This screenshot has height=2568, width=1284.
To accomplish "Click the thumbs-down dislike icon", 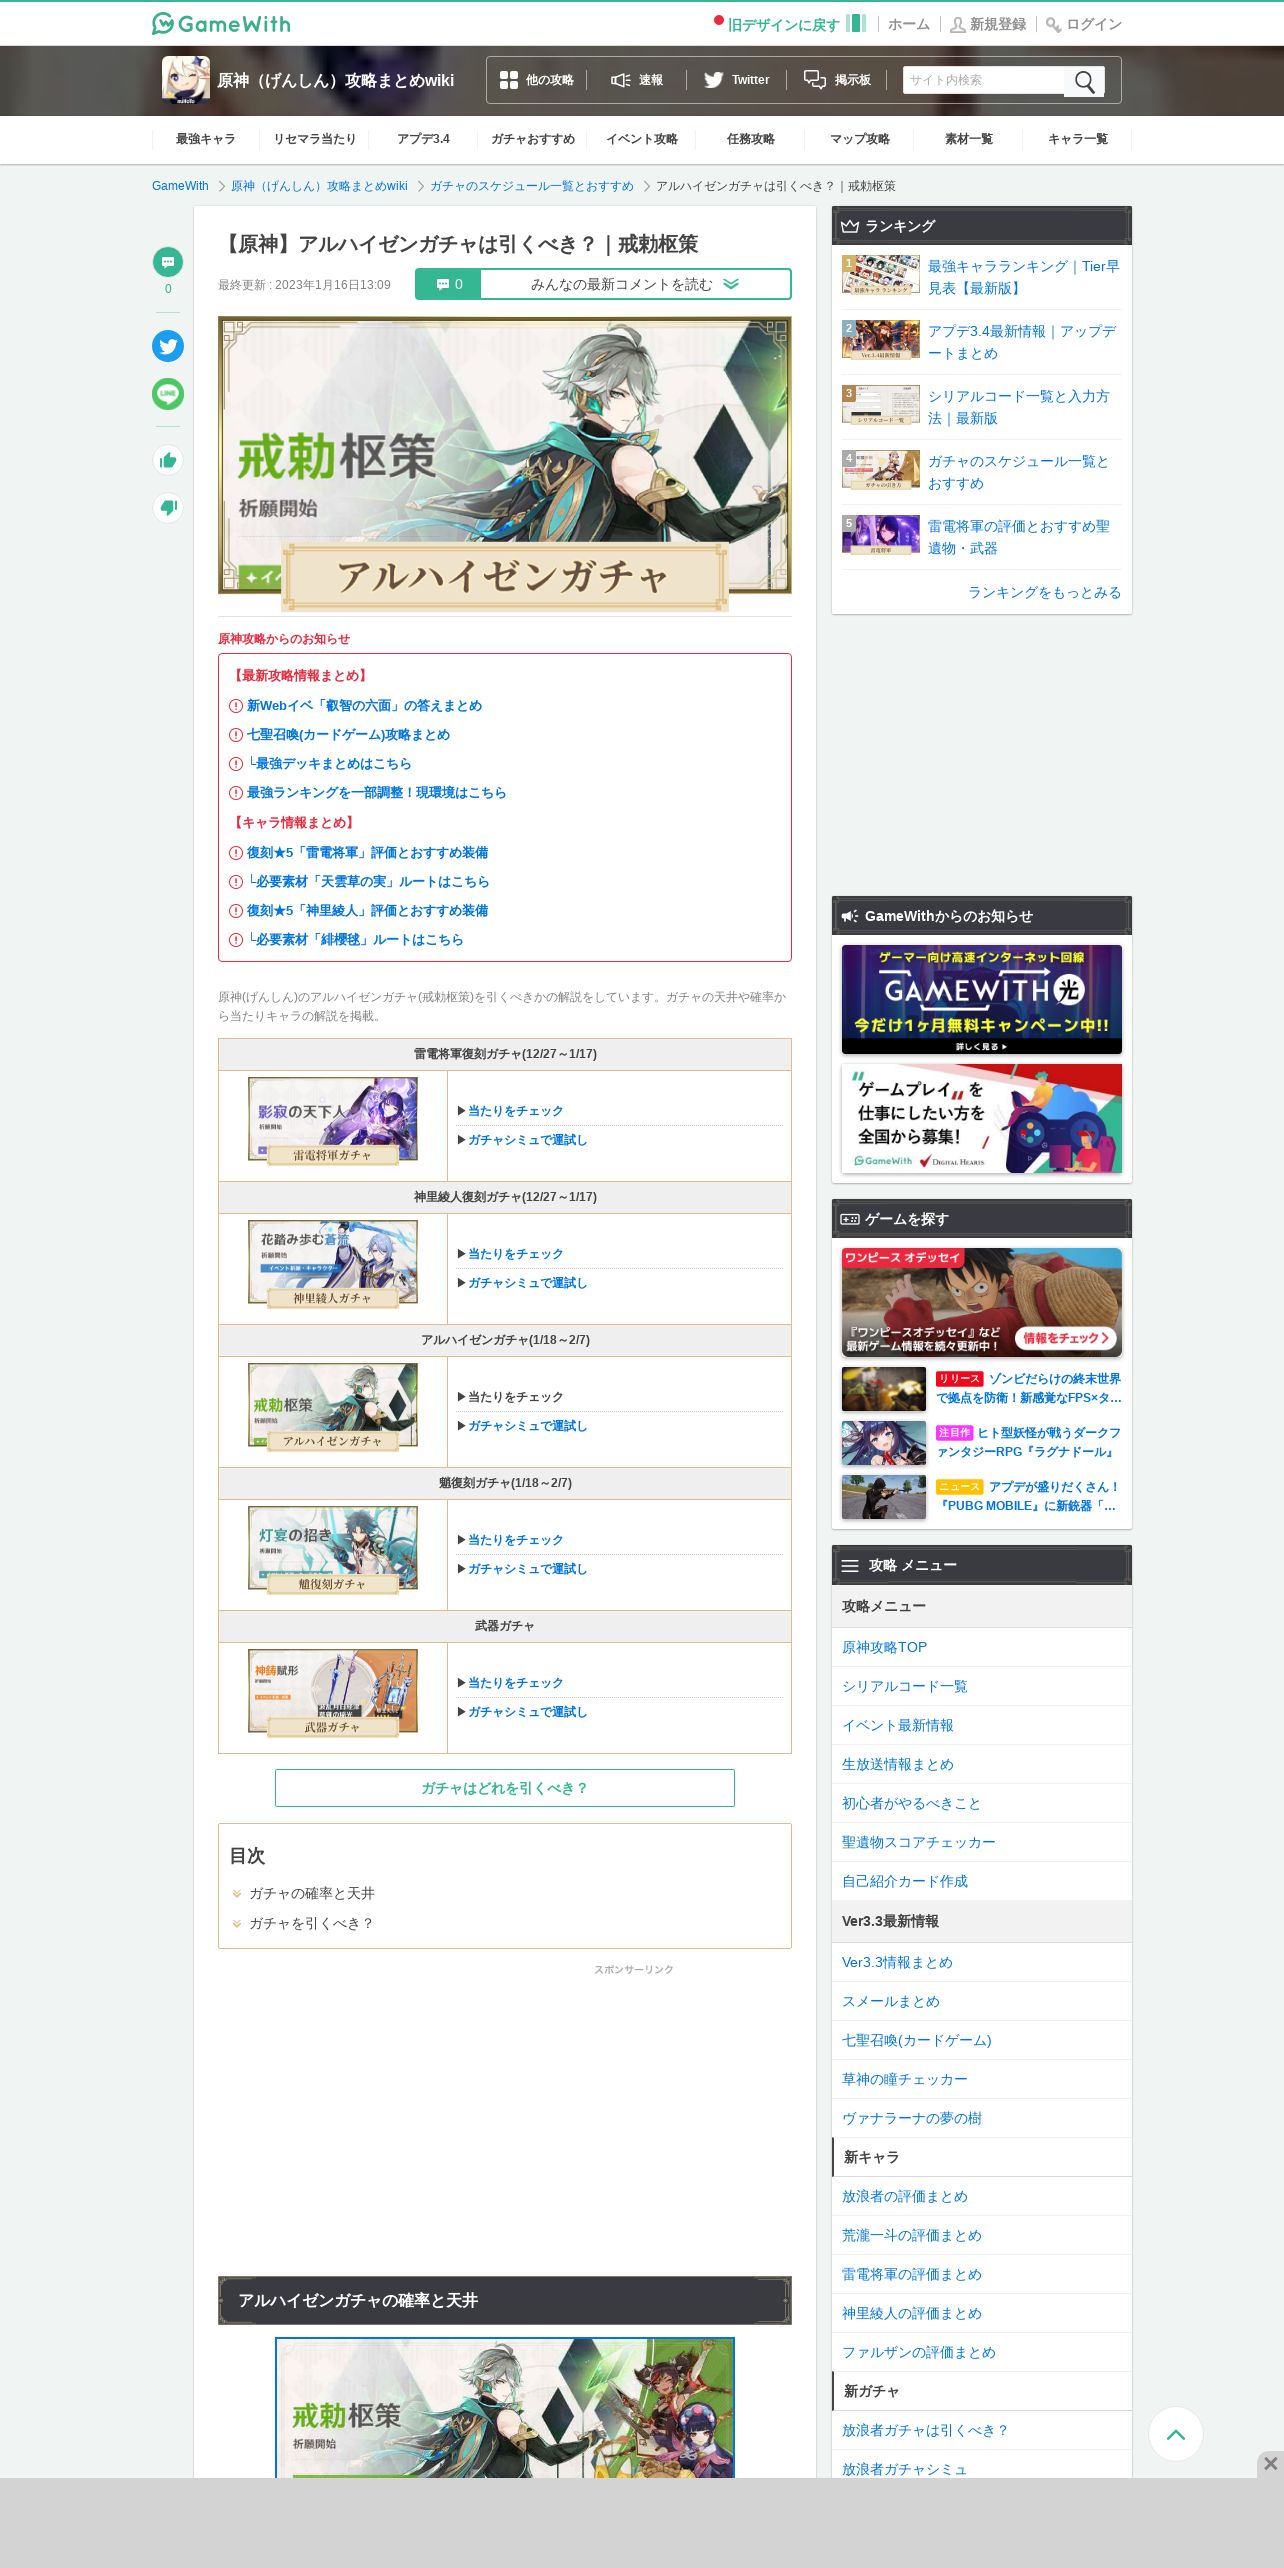I will click(168, 508).
